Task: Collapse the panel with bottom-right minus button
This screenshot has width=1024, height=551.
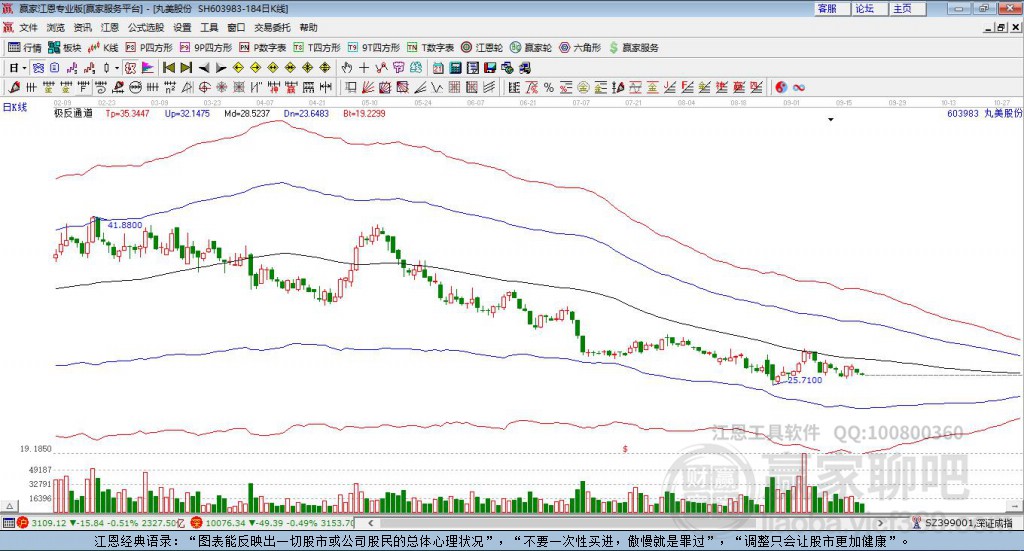Action: [1014, 506]
